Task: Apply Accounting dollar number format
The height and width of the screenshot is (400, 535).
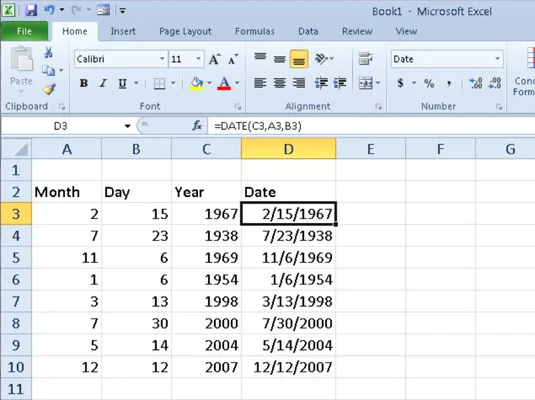Action: click(401, 83)
